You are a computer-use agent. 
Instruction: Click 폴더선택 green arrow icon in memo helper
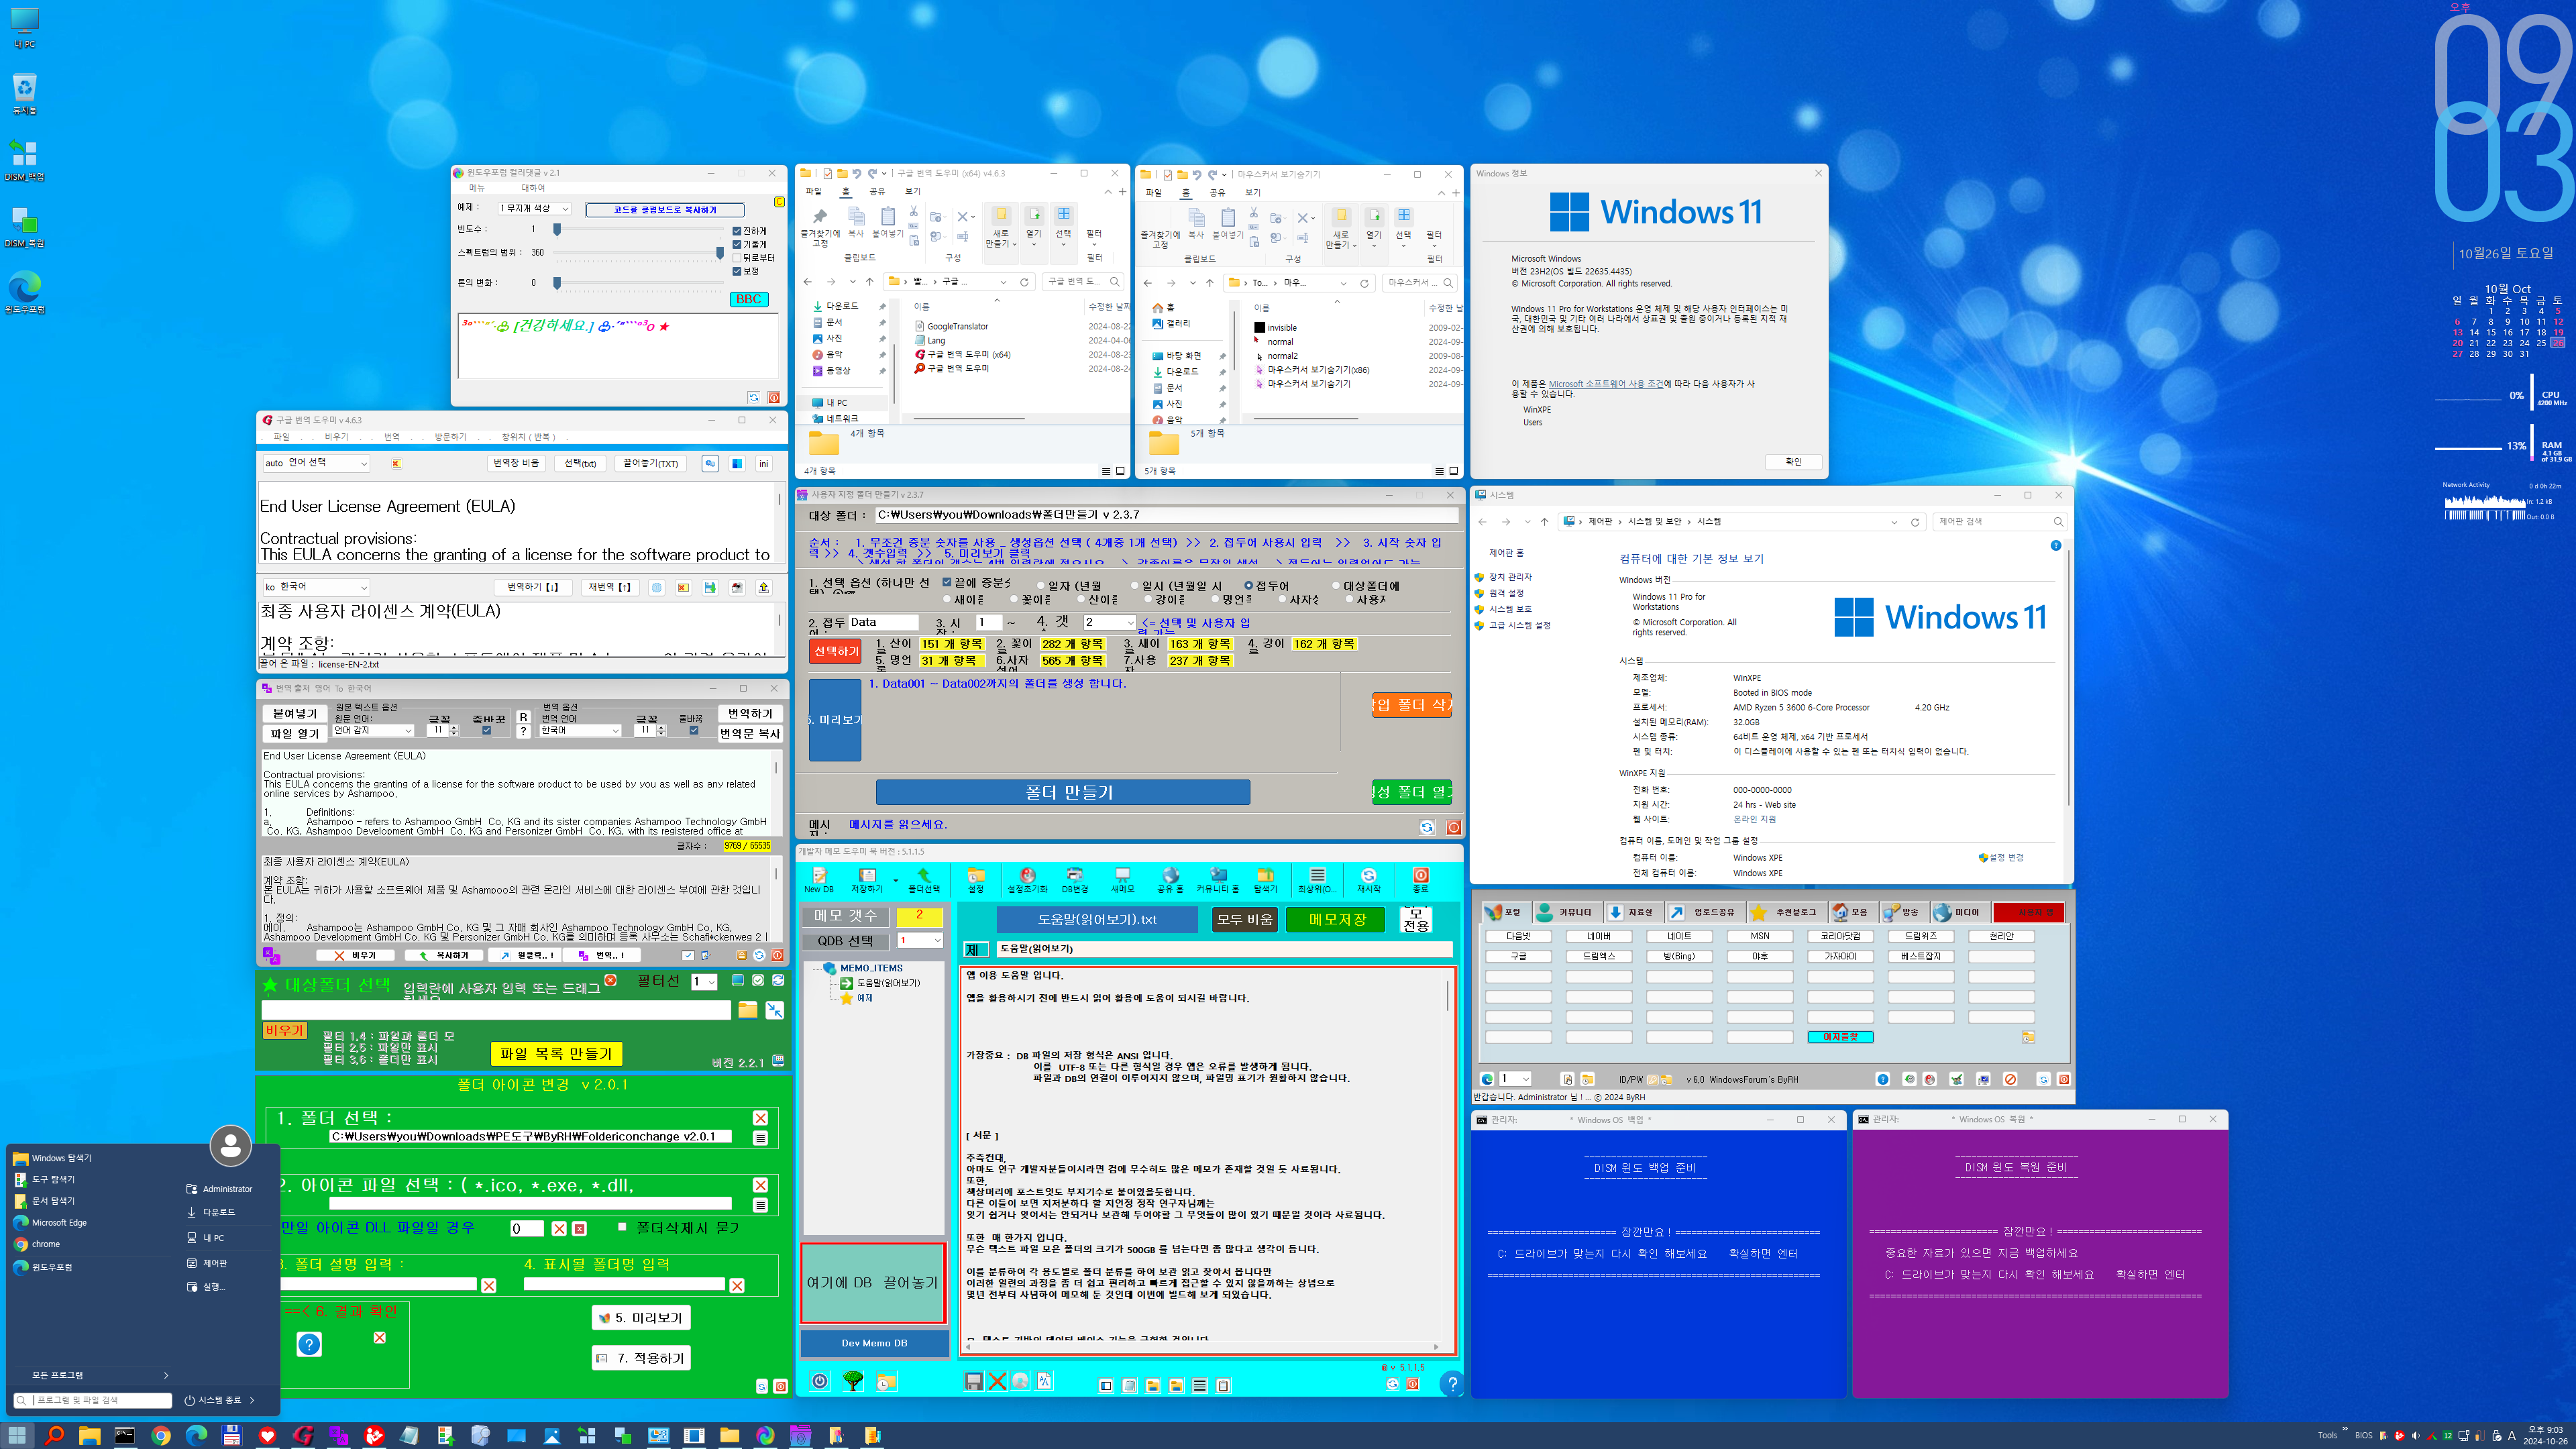923,879
